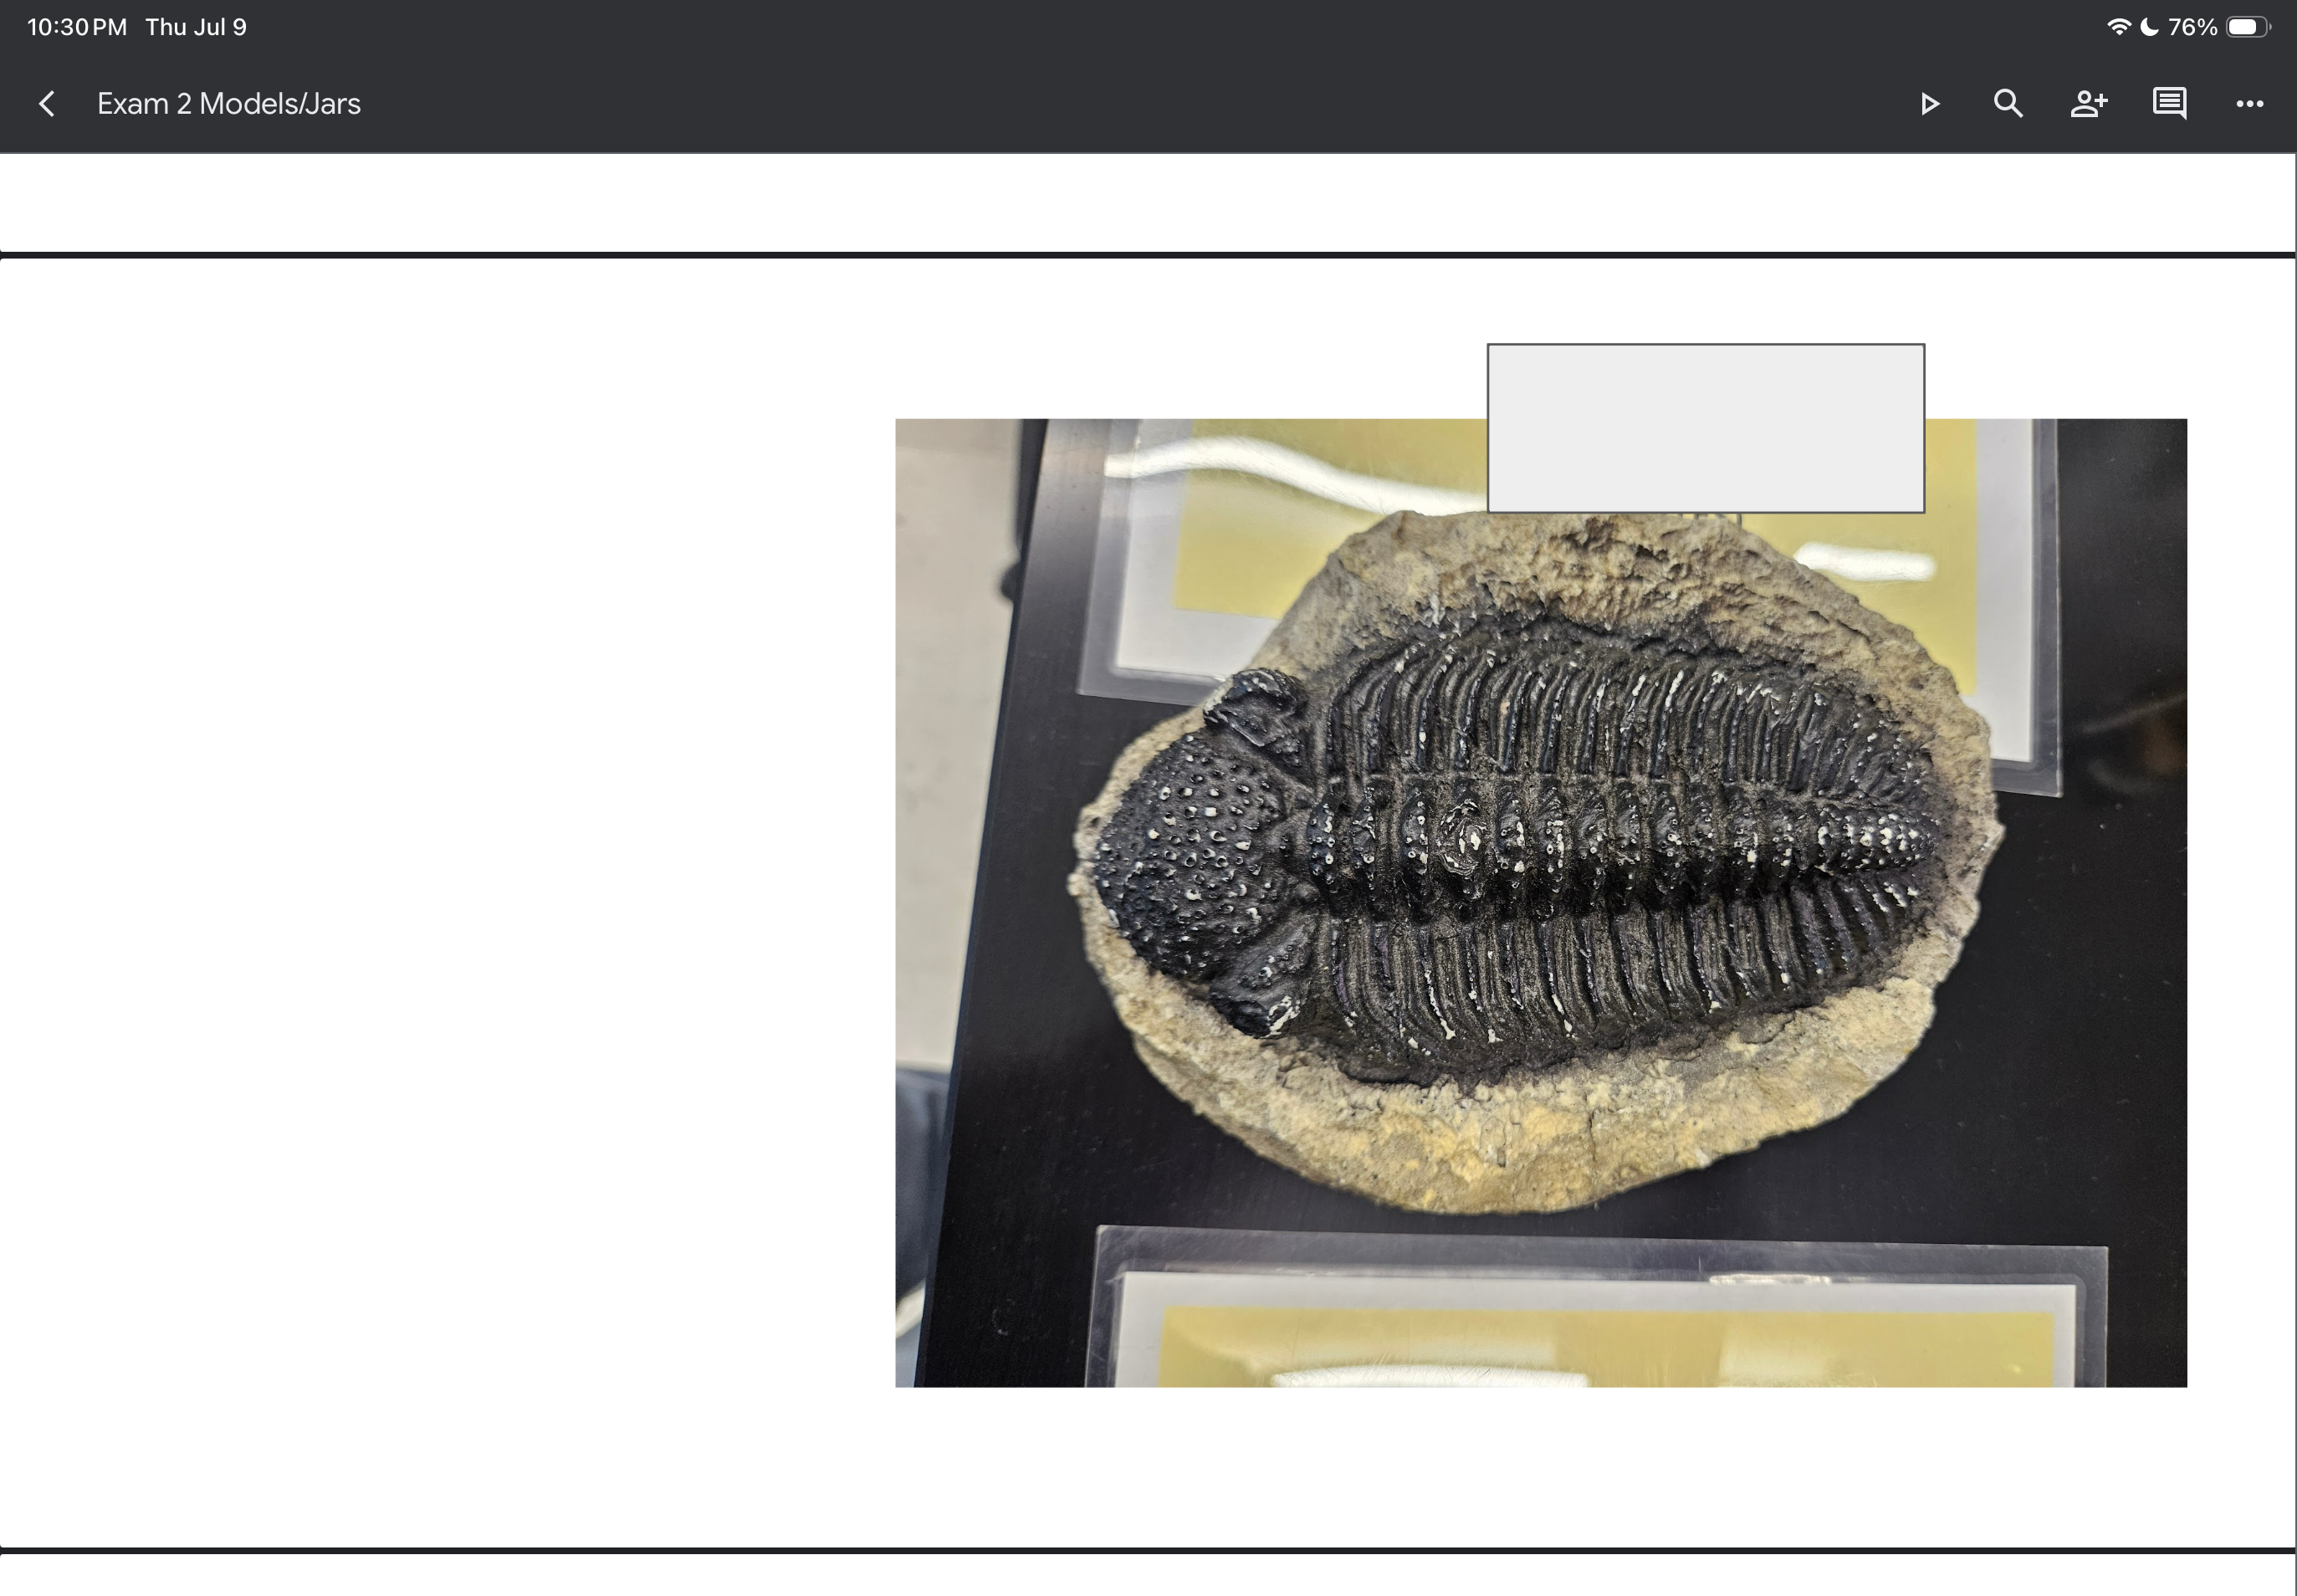Select the previous slide strip above
The height and width of the screenshot is (1596, 2297).
pyautogui.click(x=1147, y=202)
